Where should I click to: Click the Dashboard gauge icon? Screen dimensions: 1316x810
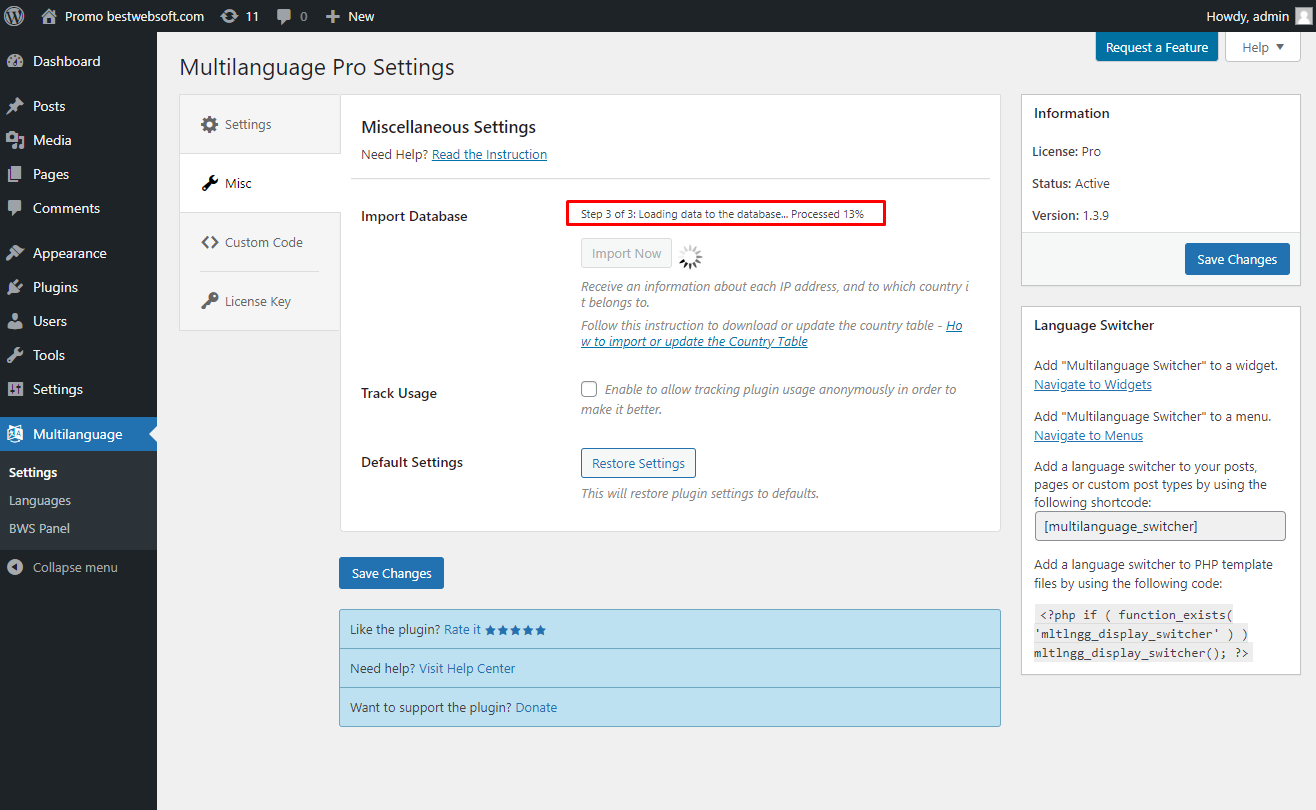pos(15,61)
